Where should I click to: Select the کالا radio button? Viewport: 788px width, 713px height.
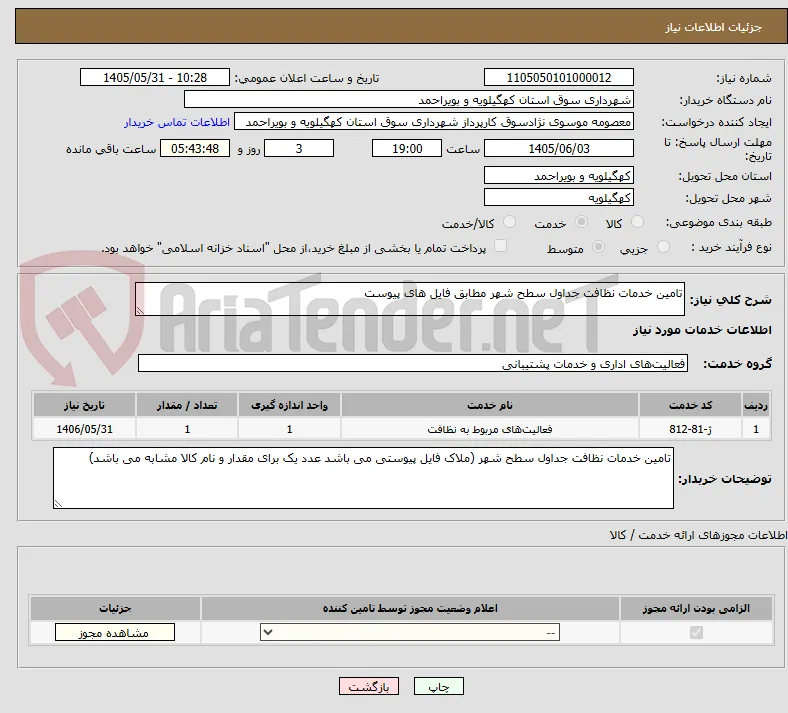(x=637, y=222)
